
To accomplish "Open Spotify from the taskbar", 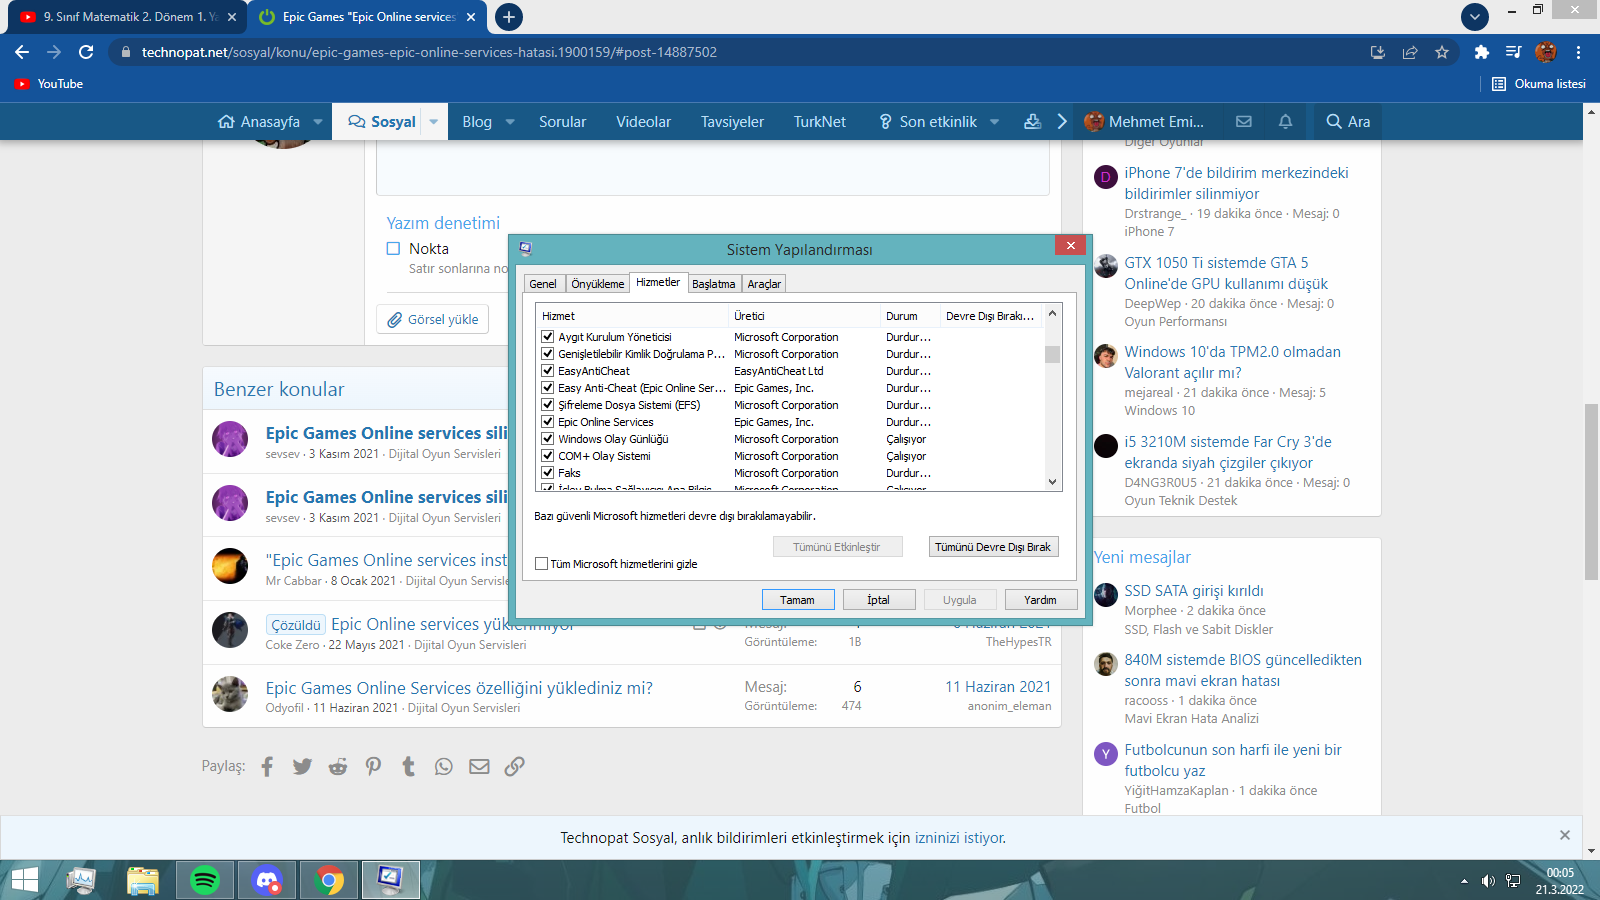I will coord(205,880).
